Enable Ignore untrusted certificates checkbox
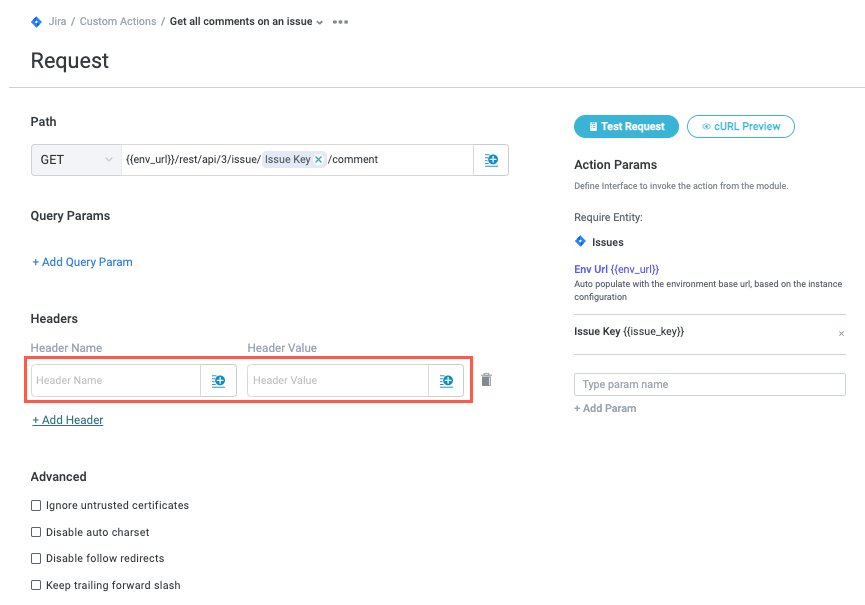 (37, 506)
